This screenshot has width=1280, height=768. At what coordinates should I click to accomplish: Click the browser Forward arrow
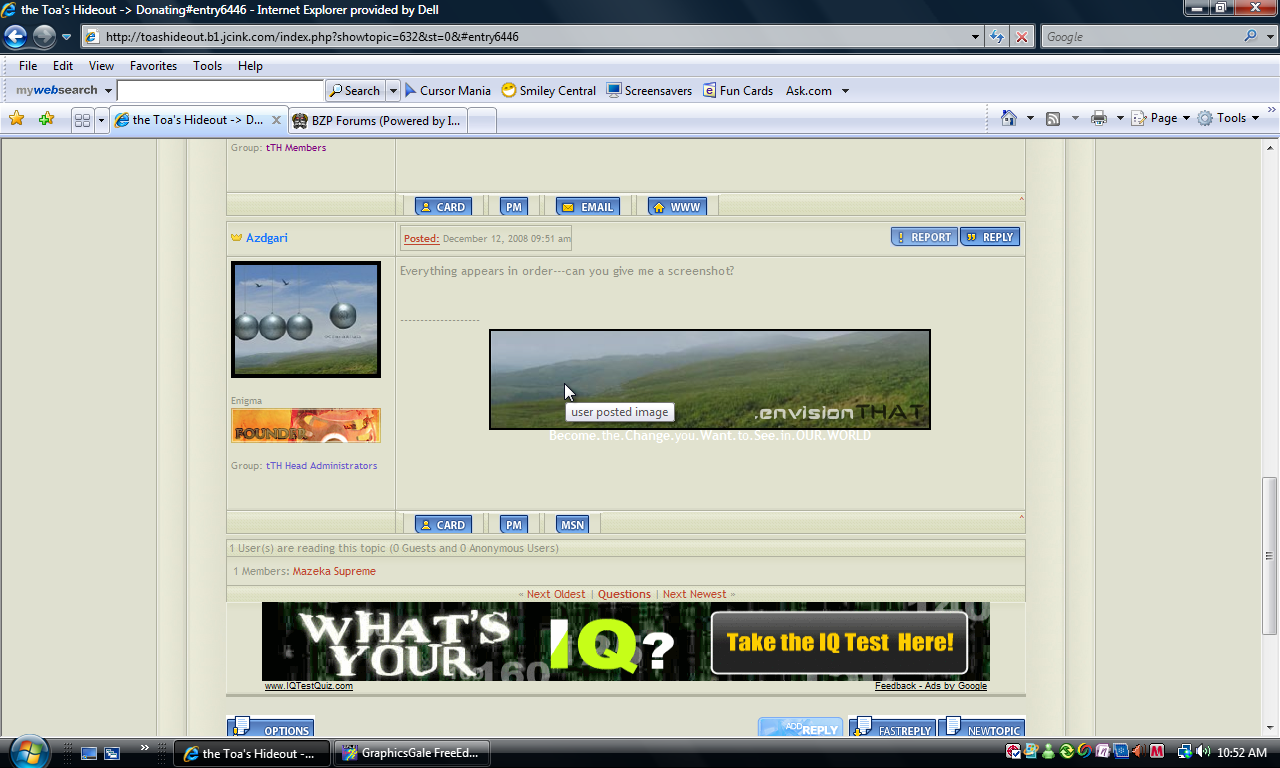pyautogui.click(x=44, y=37)
